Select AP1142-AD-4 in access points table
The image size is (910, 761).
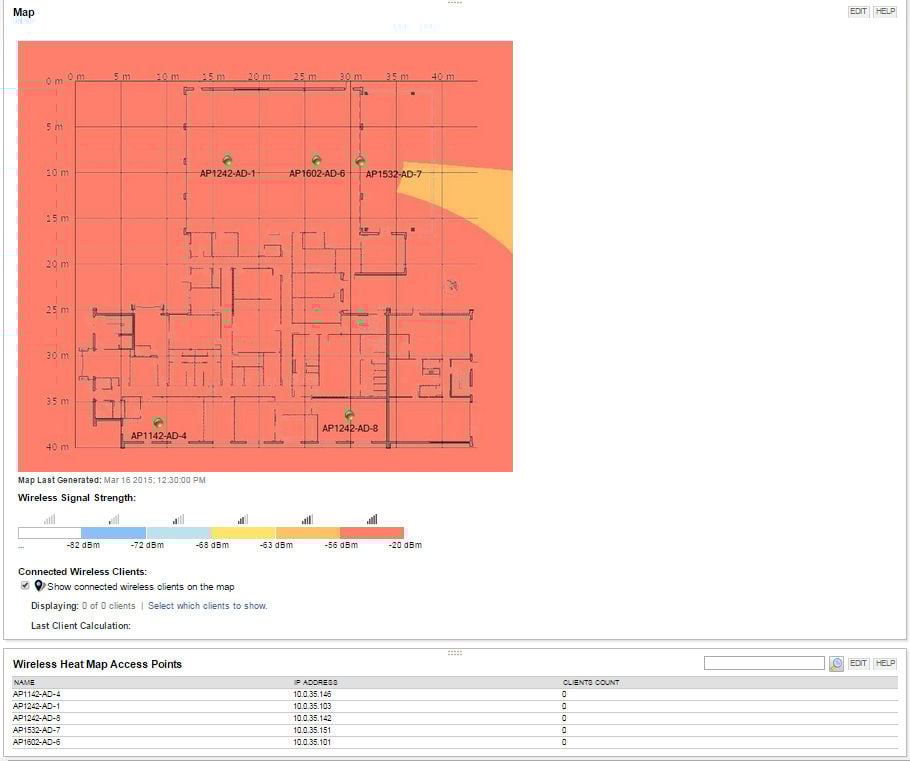(x=37, y=694)
